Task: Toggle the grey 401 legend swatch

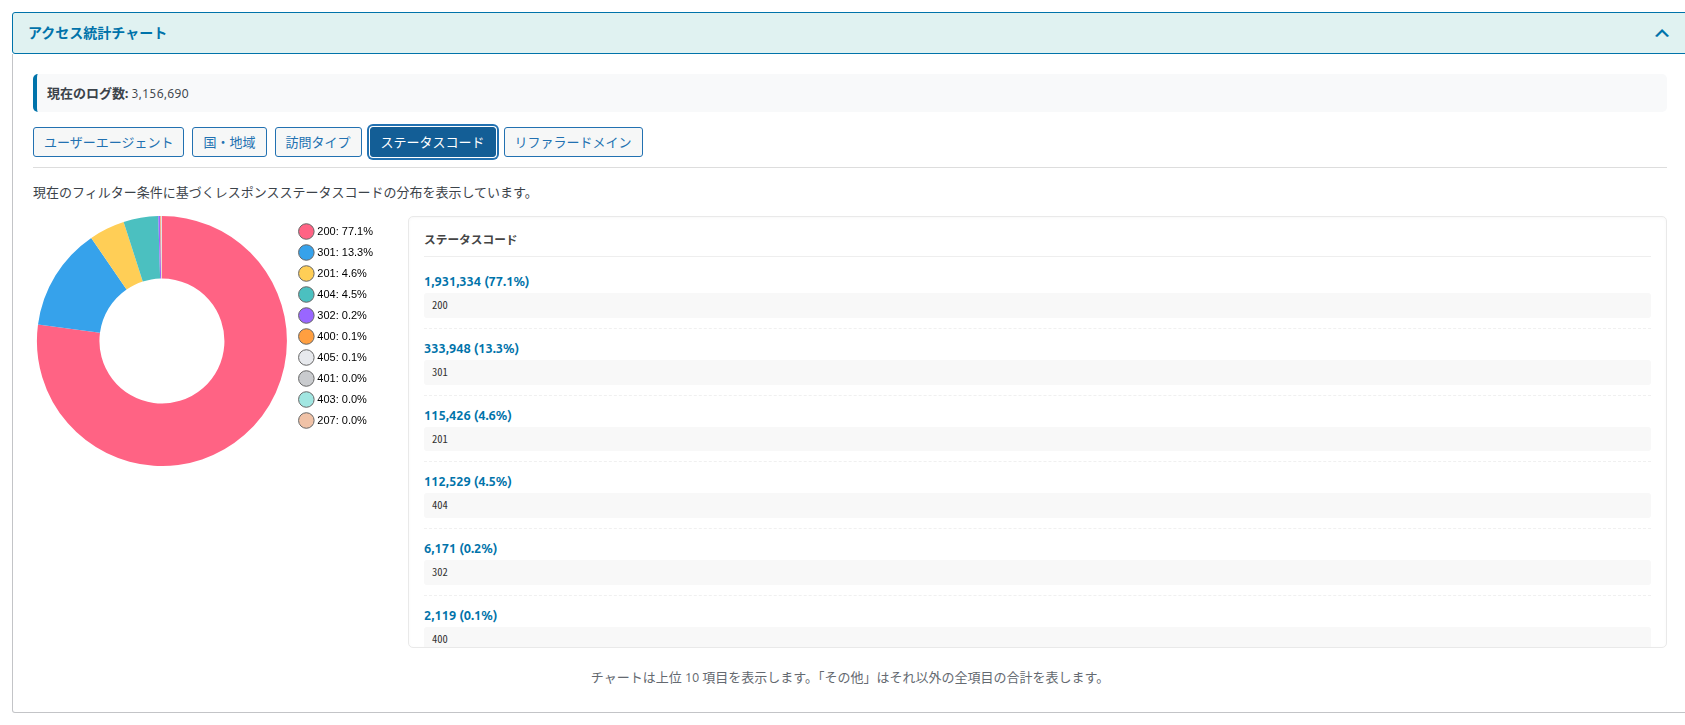Action: coord(306,378)
